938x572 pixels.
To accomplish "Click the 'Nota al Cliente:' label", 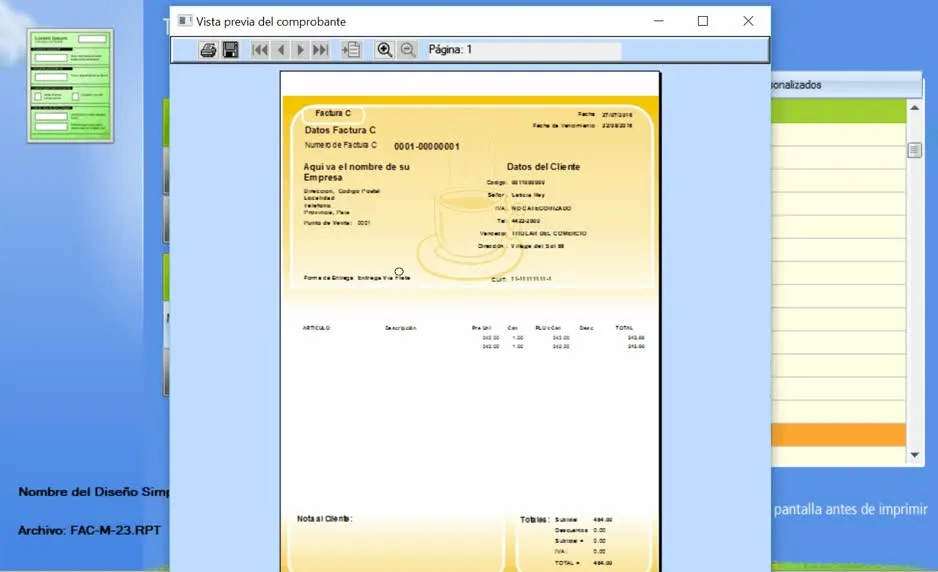I will 324,519.
